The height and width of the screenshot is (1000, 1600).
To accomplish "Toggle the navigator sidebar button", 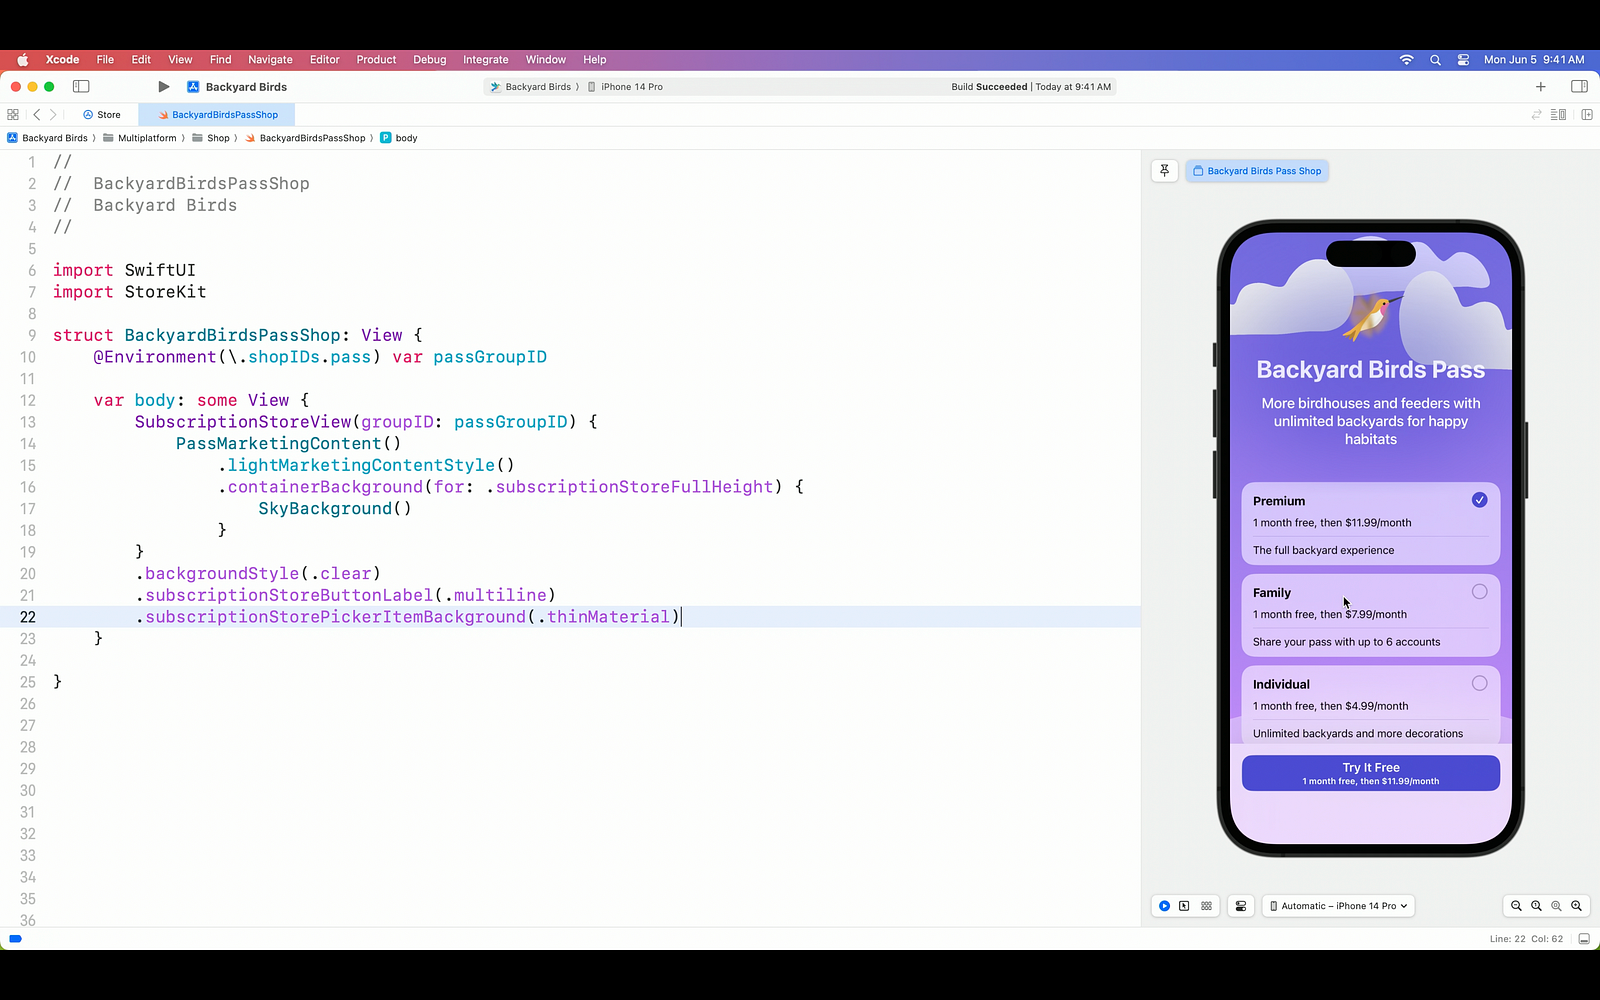I will point(82,87).
